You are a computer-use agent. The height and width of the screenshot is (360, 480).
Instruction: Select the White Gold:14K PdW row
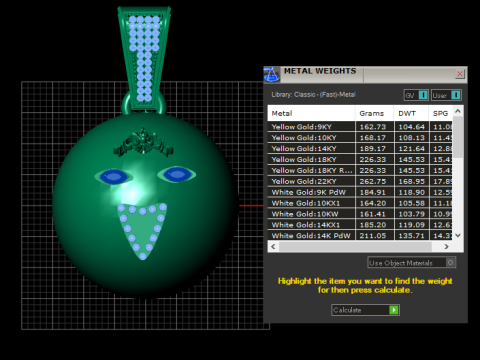pyautogui.click(x=360, y=235)
